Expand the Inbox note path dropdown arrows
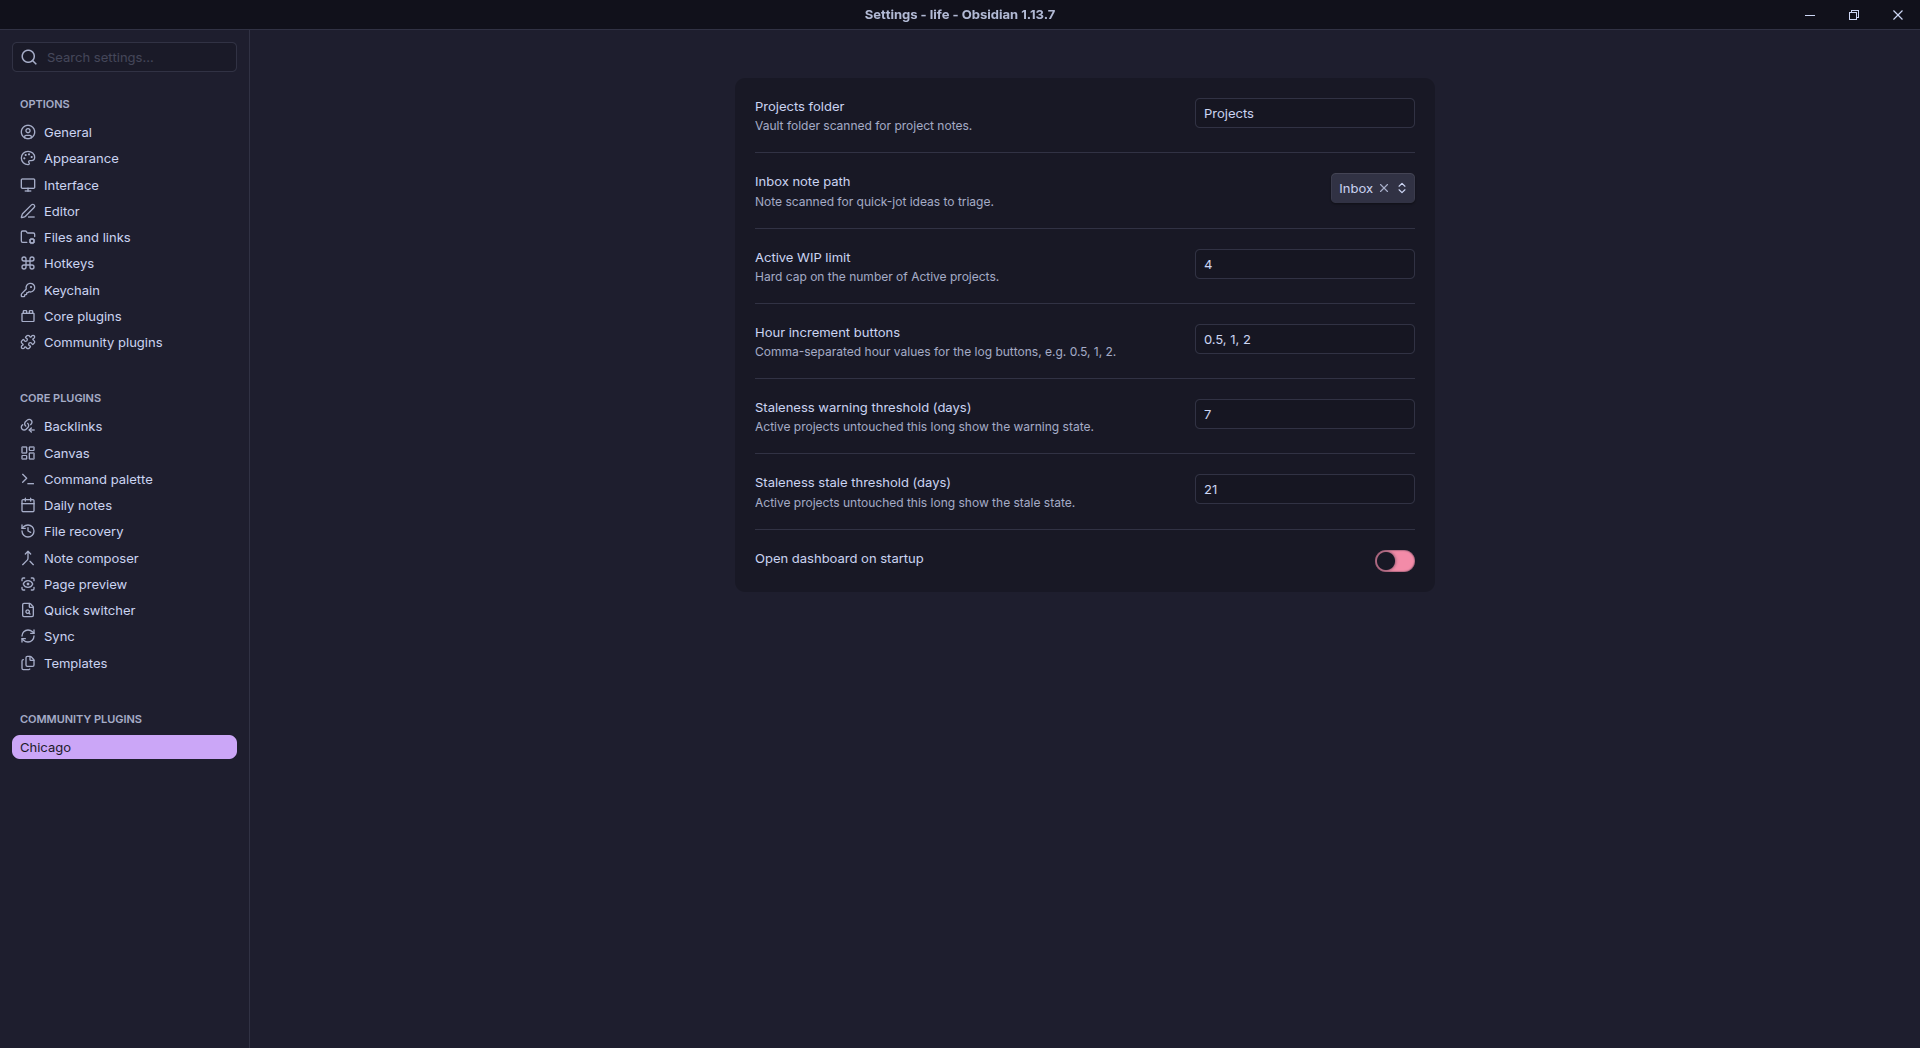This screenshot has width=1920, height=1048. tap(1402, 188)
